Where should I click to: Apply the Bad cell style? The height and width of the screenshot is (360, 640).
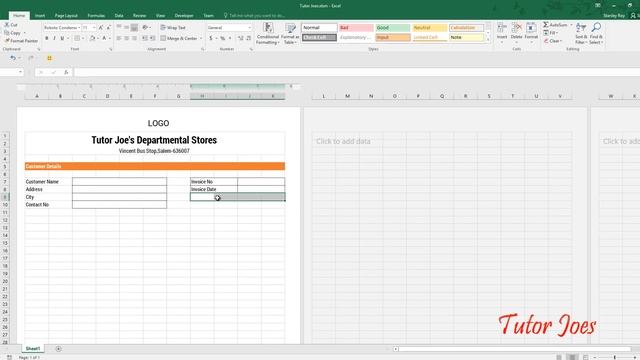click(356, 28)
